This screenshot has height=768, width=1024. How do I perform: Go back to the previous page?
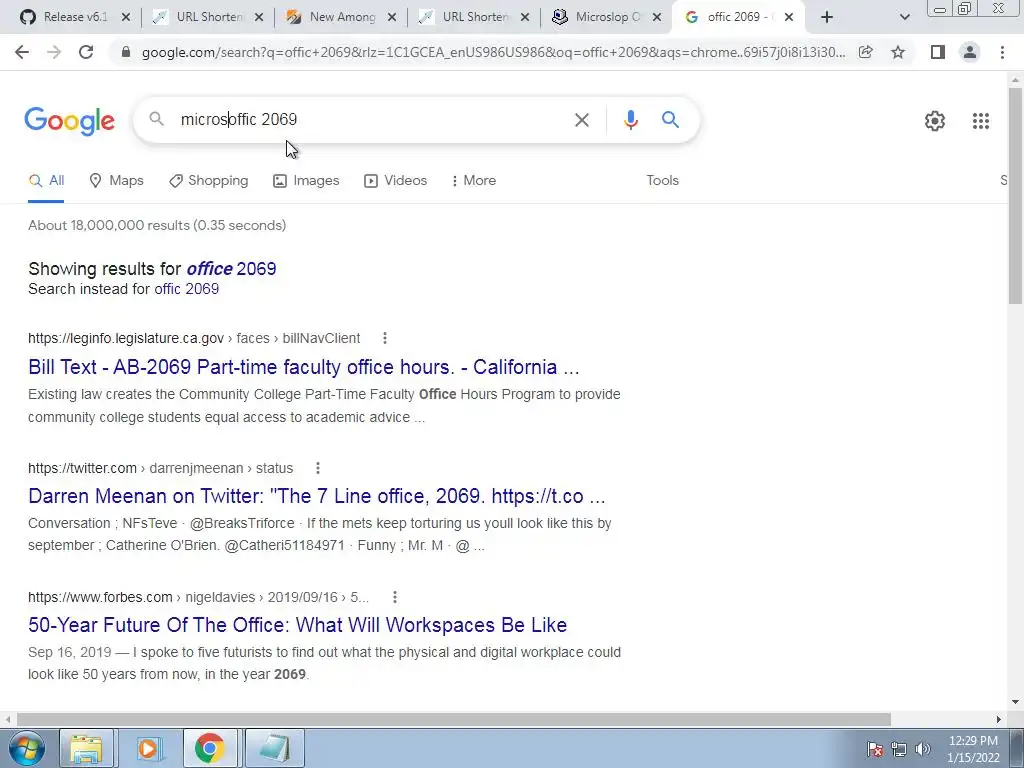22,52
